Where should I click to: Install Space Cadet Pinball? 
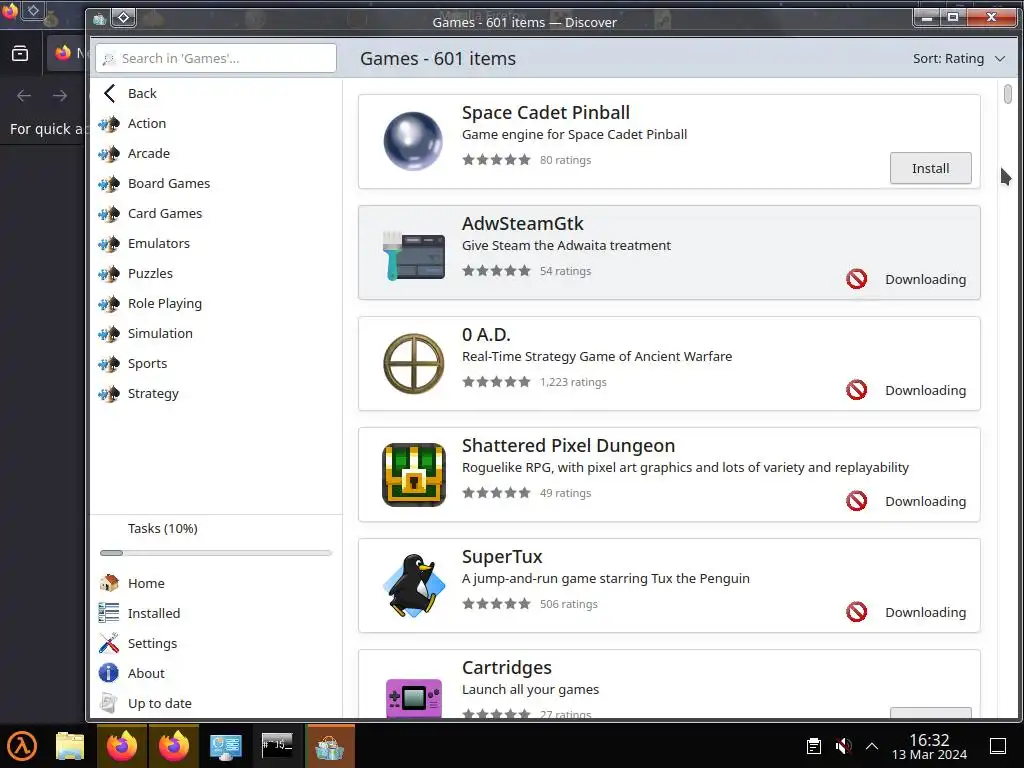pos(930,168)
